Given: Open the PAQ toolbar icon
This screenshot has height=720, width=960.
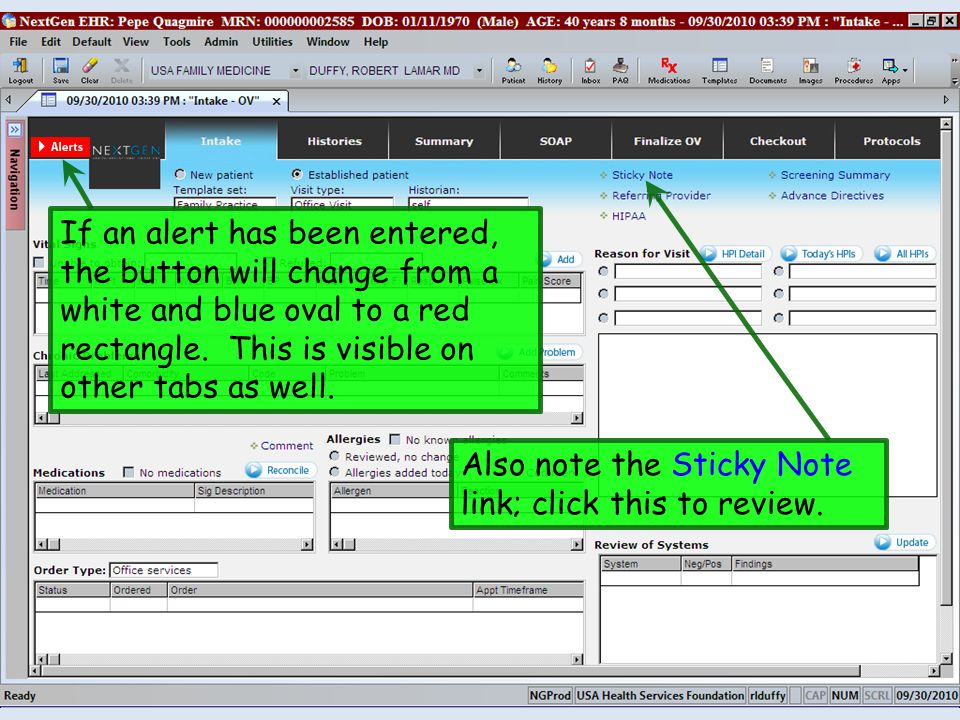Looking at the screenshot, I should [620, 70].
